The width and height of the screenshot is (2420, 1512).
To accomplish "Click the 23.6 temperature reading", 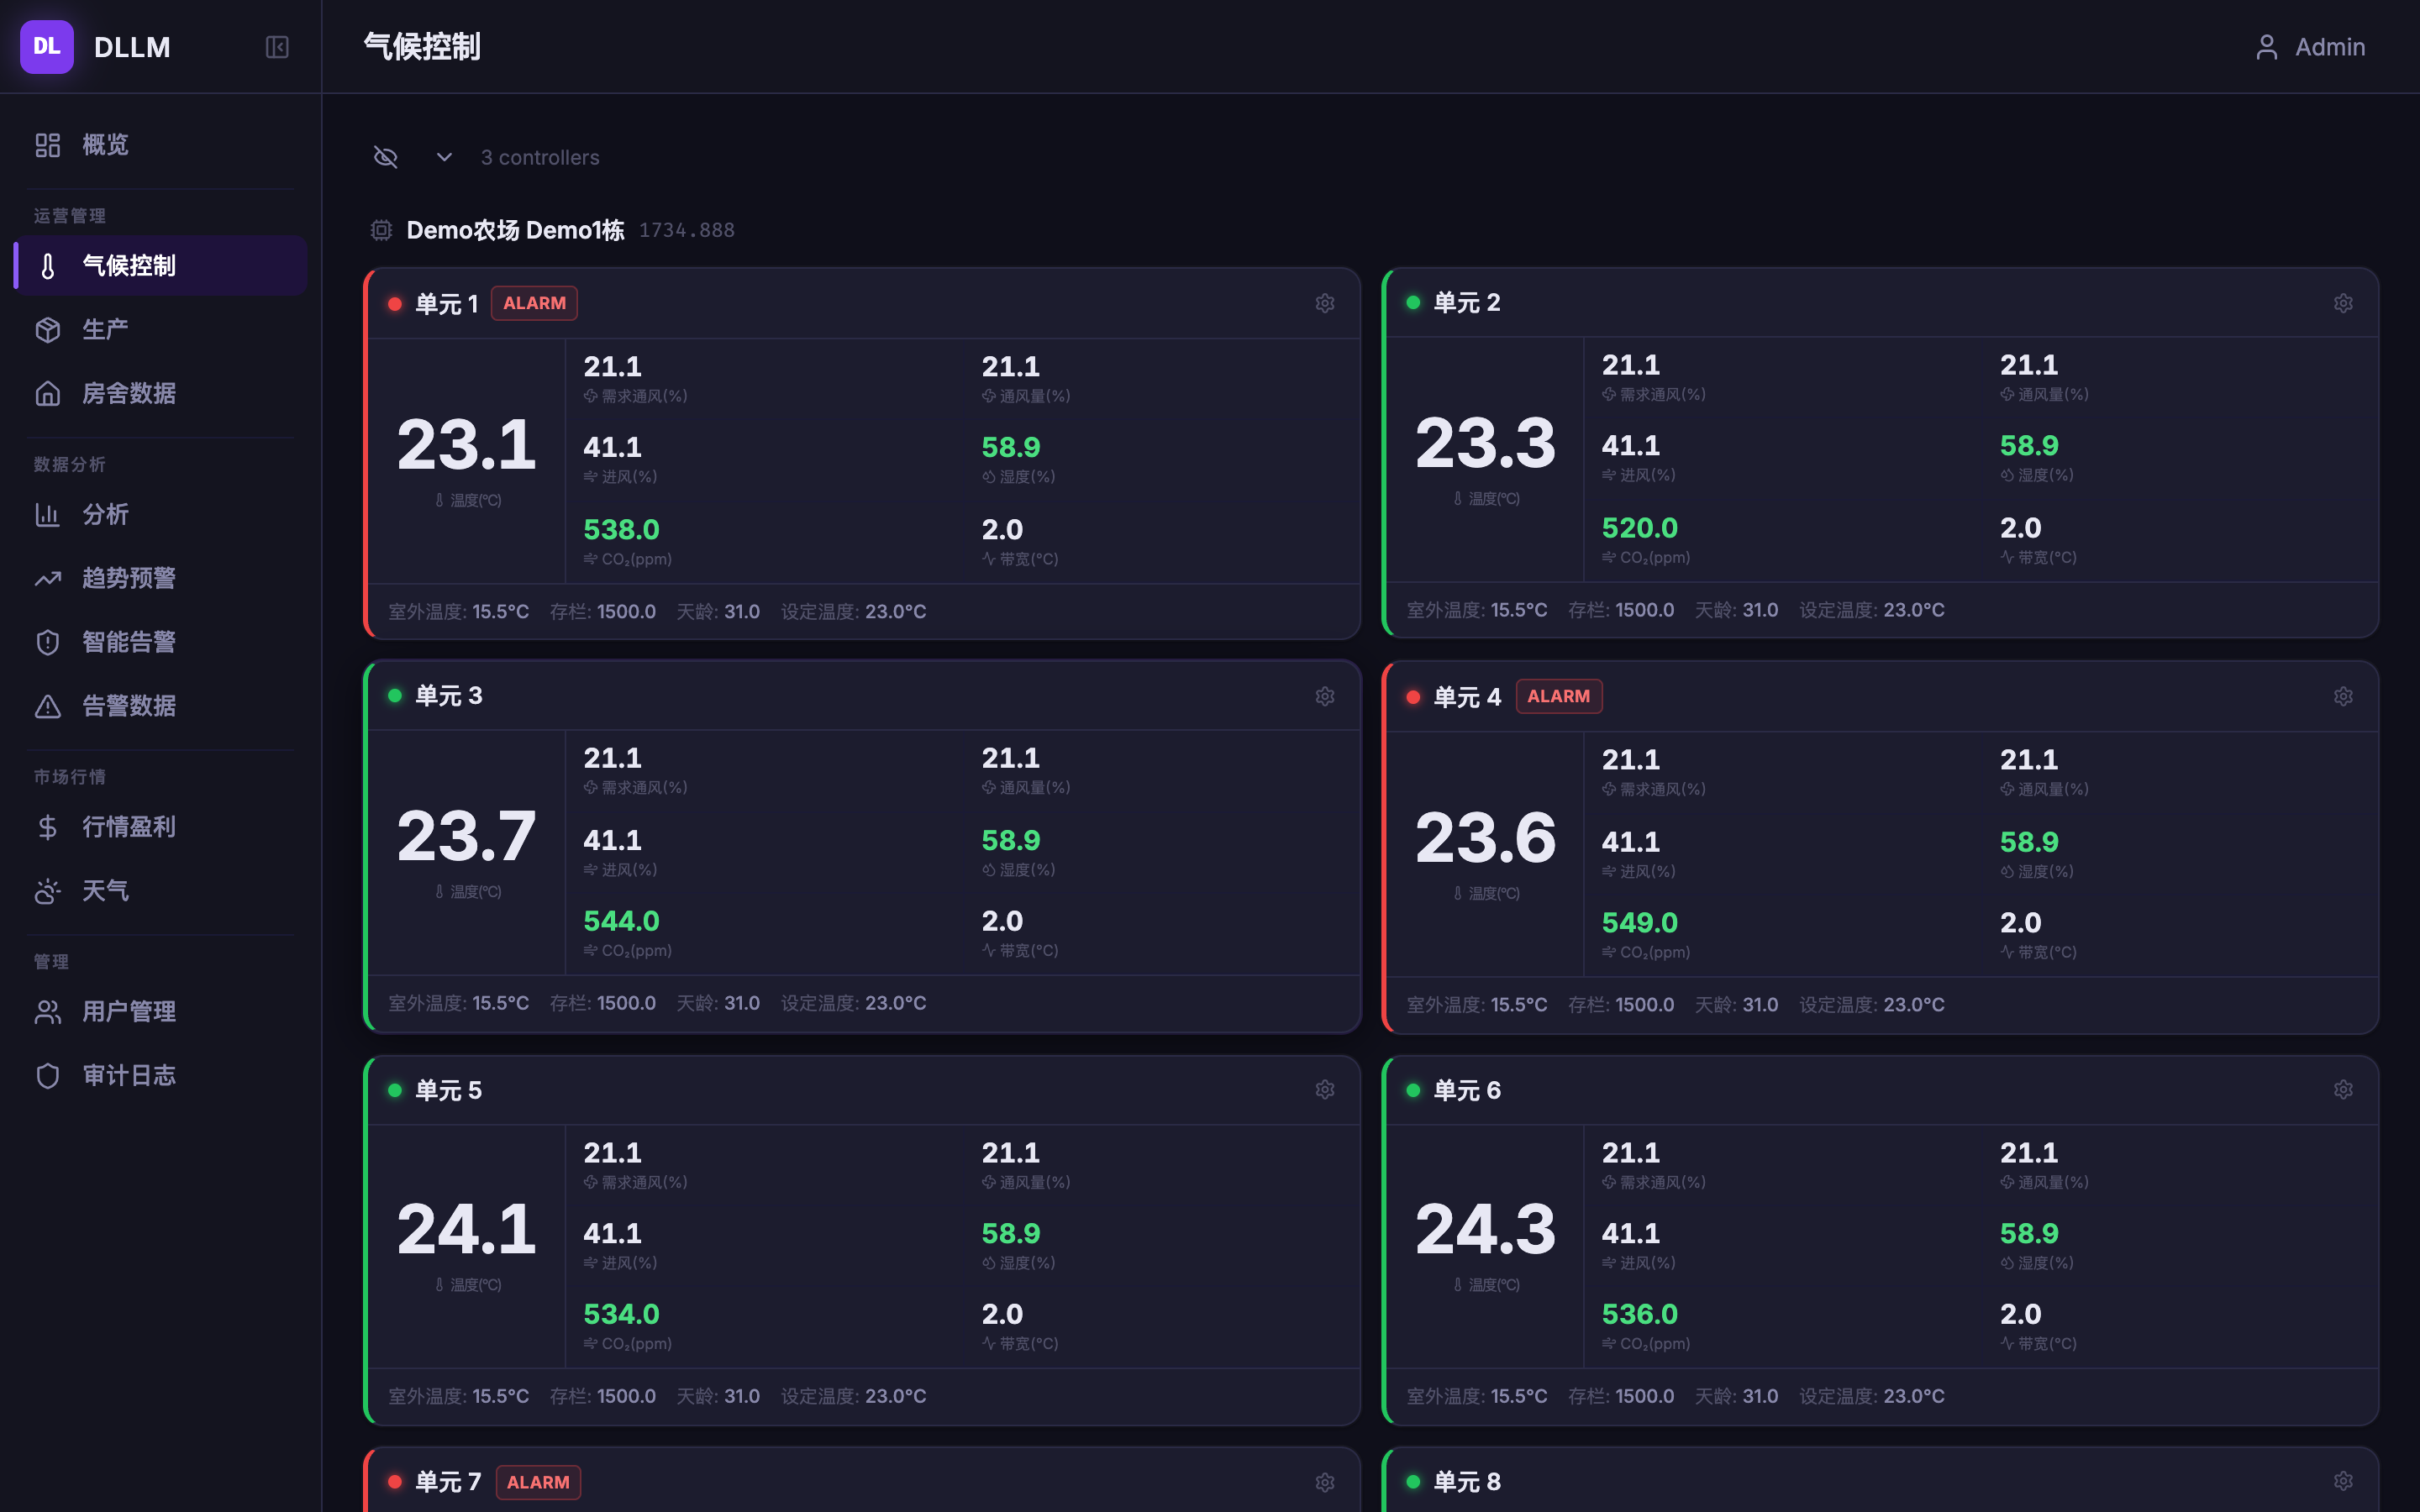I will (x=1485, y=837).
